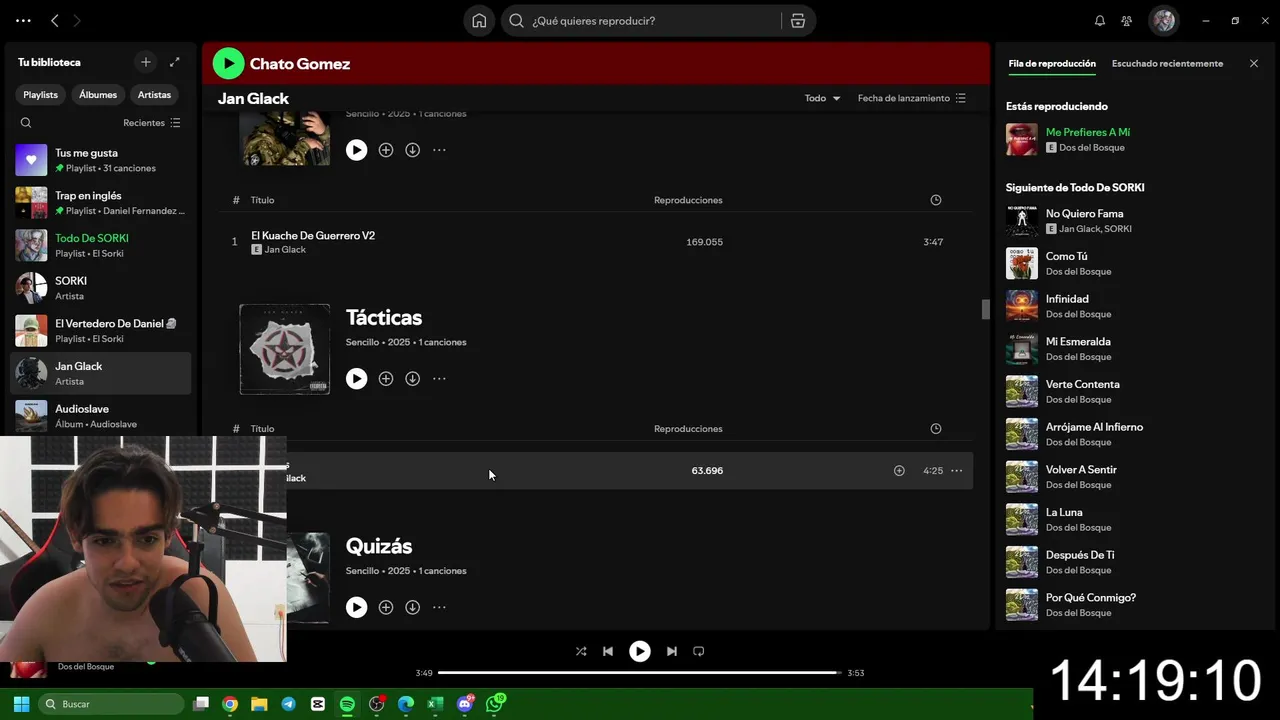The width and height of the screenshot is (1280, 720).
Task: Close the queue side panel
Action: tap(1254, 64)
